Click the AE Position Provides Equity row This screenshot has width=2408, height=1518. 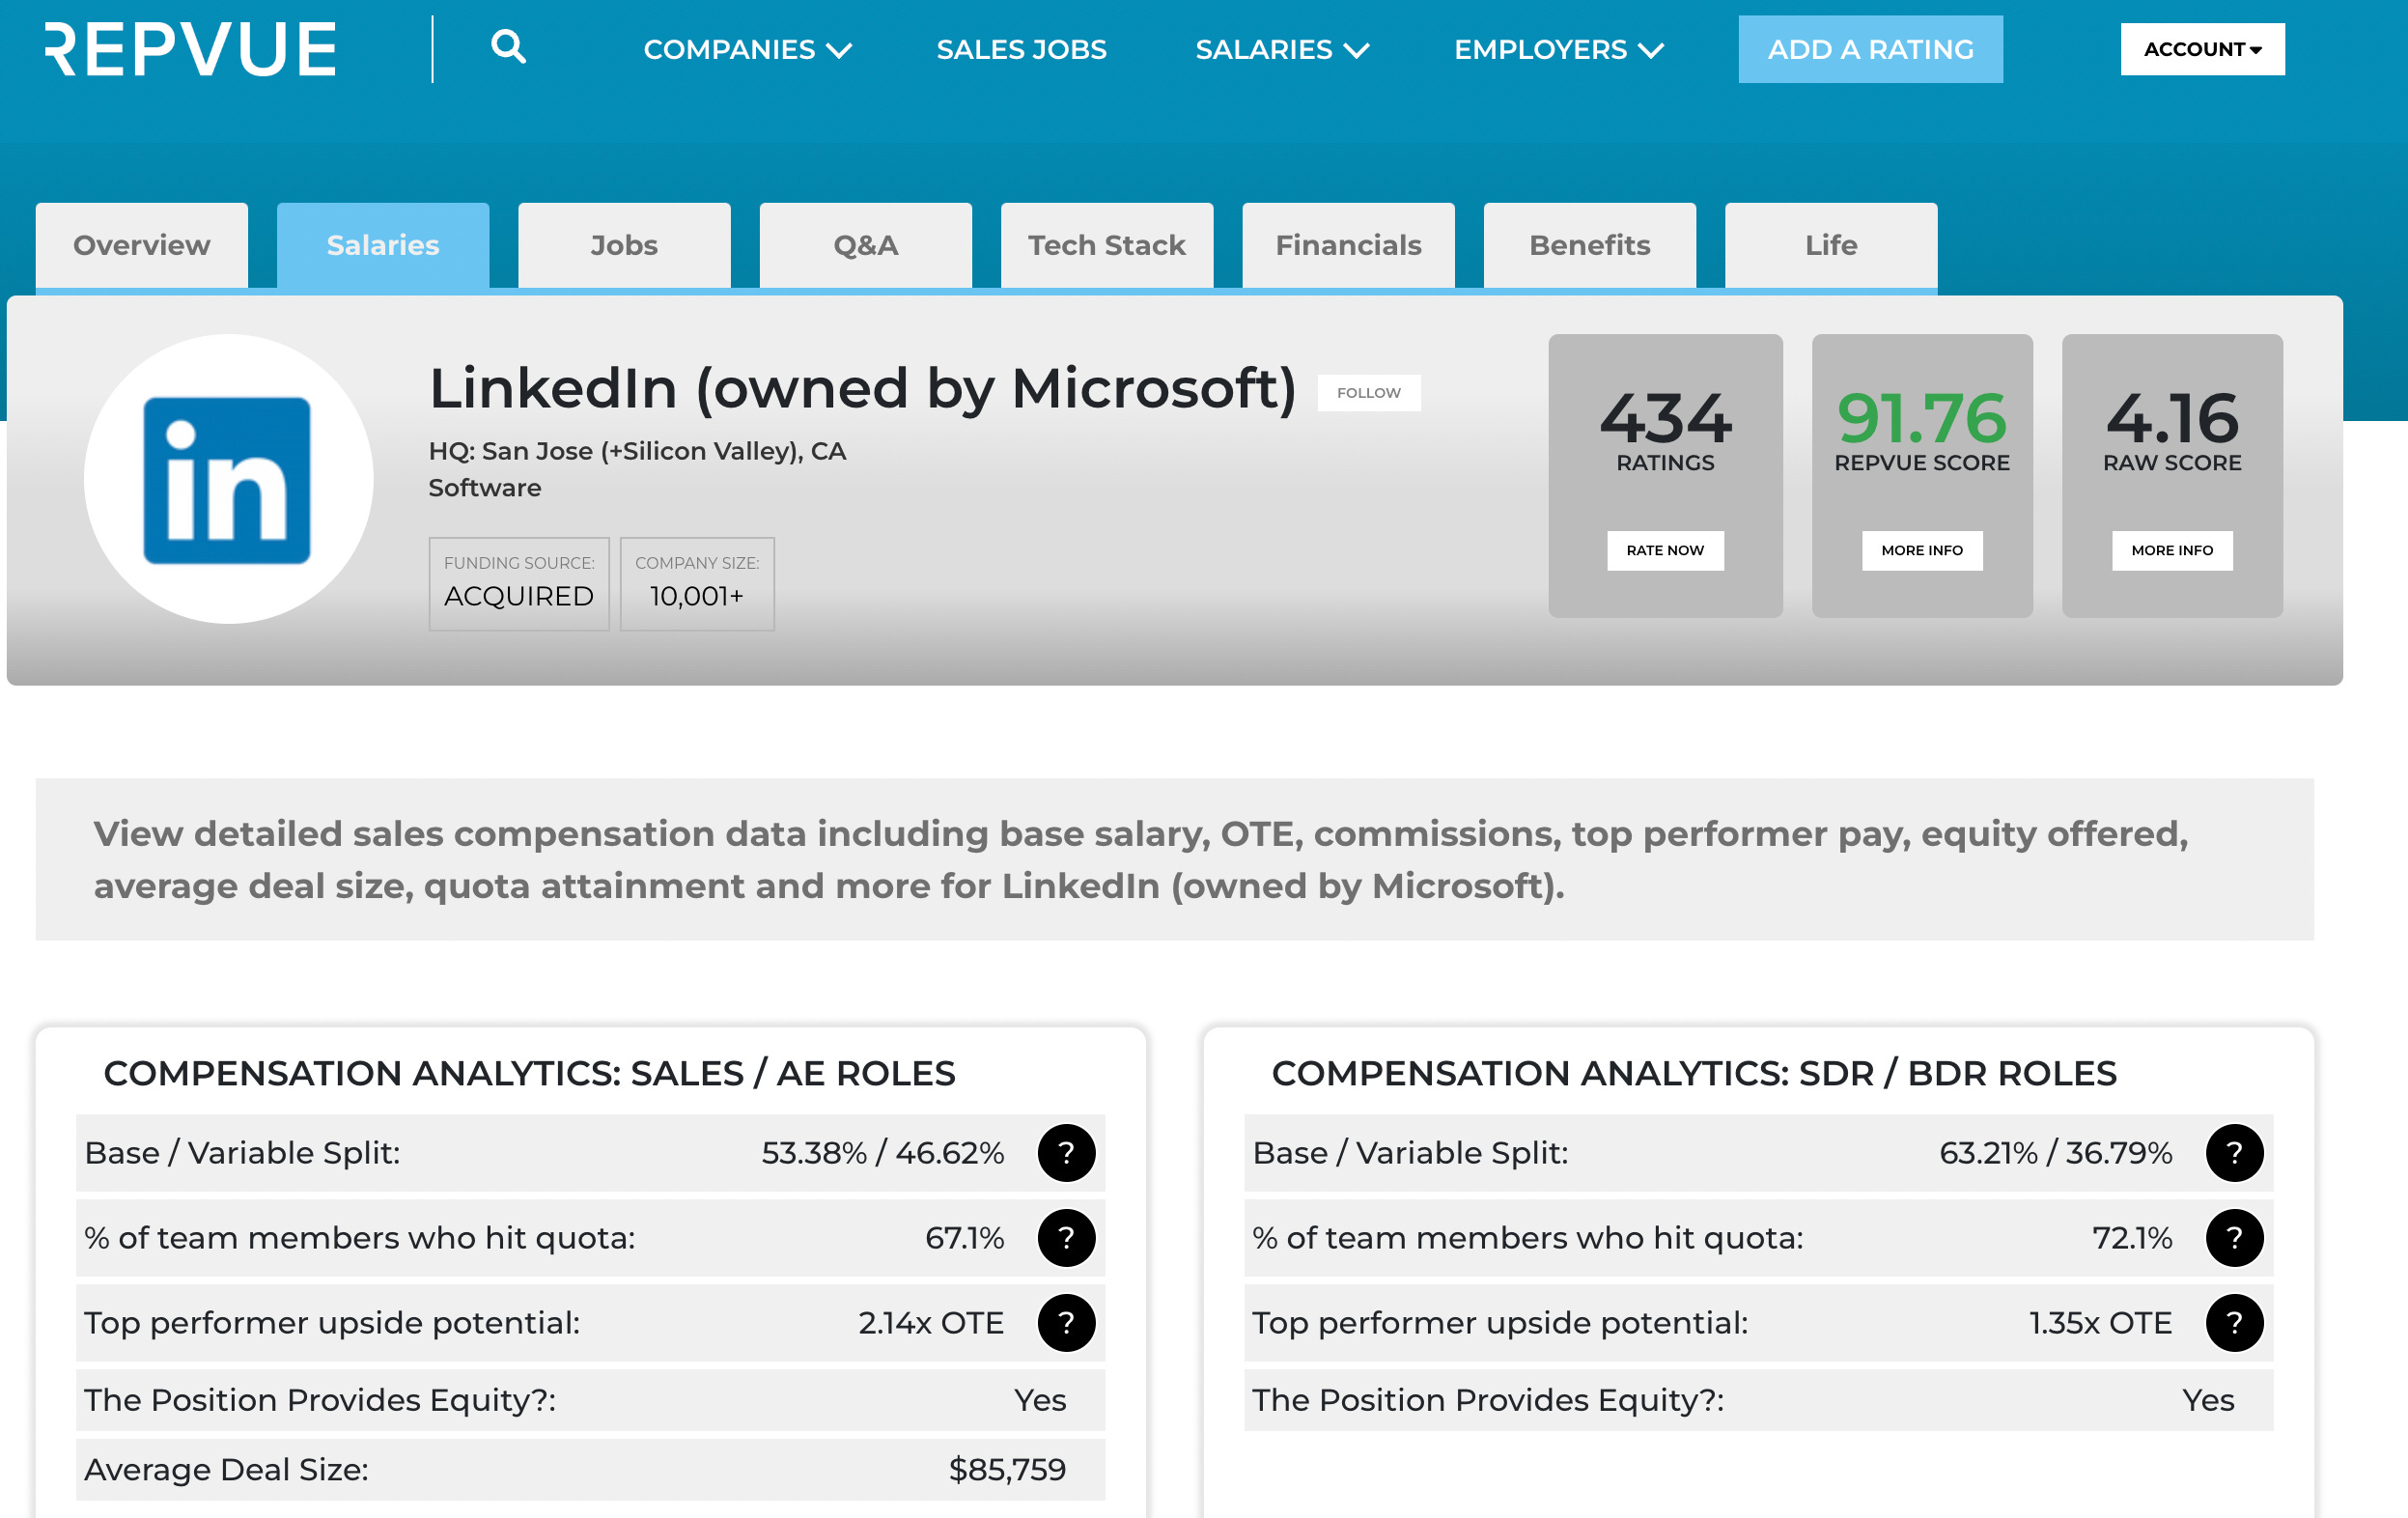[x=590, y=1400]
